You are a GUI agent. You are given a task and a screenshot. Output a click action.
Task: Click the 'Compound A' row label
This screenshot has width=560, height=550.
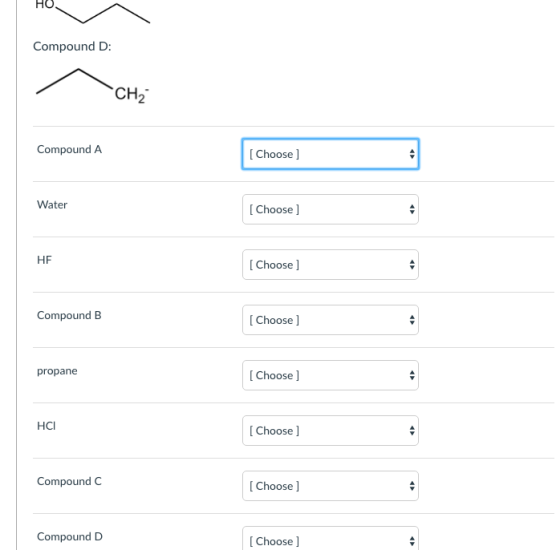(x=69, y=149)
